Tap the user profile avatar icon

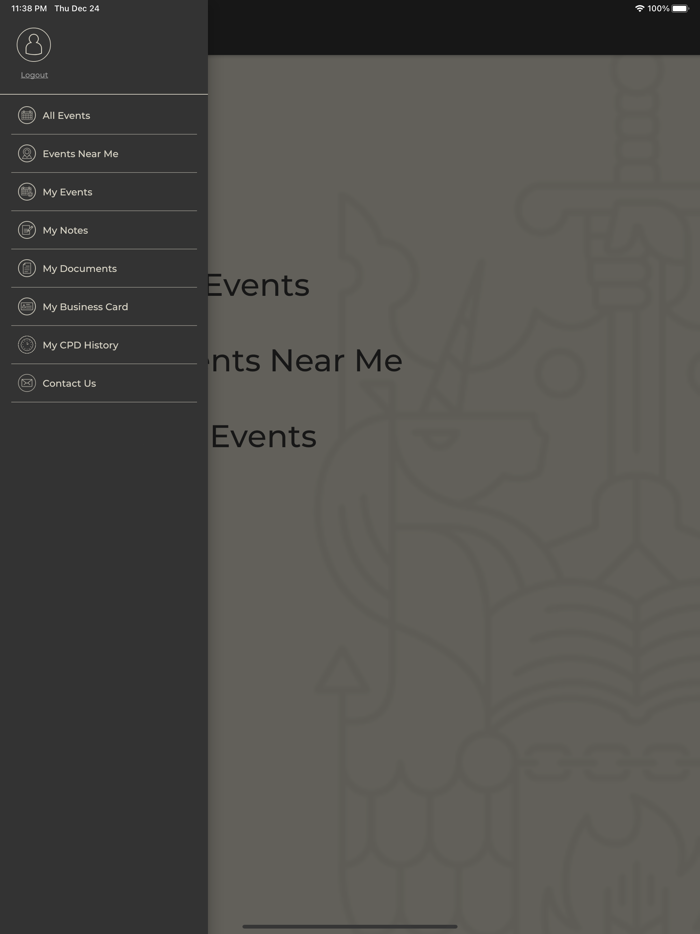pos(34,43)
